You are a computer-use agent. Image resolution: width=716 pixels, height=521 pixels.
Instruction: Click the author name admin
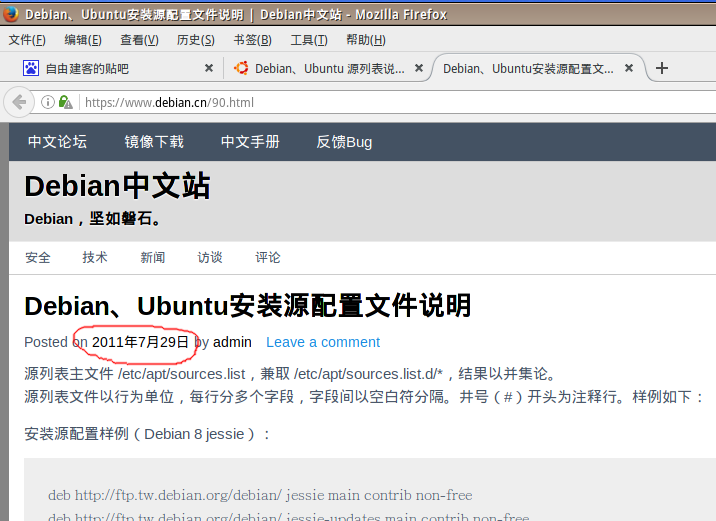[232, 342]
